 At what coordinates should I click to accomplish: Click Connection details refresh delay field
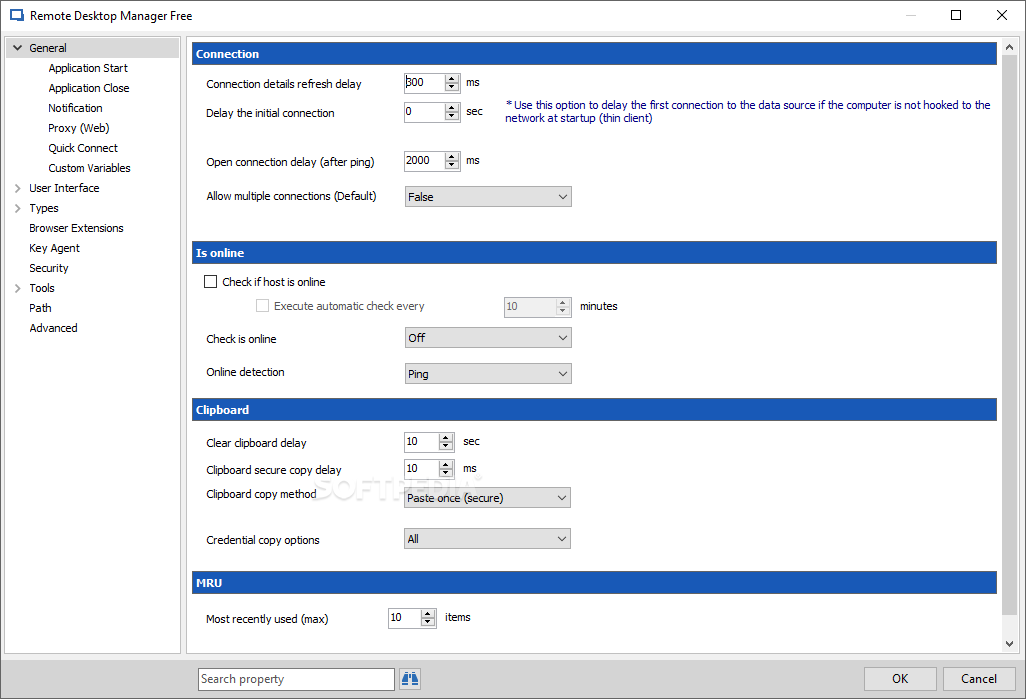click(424, 82)
